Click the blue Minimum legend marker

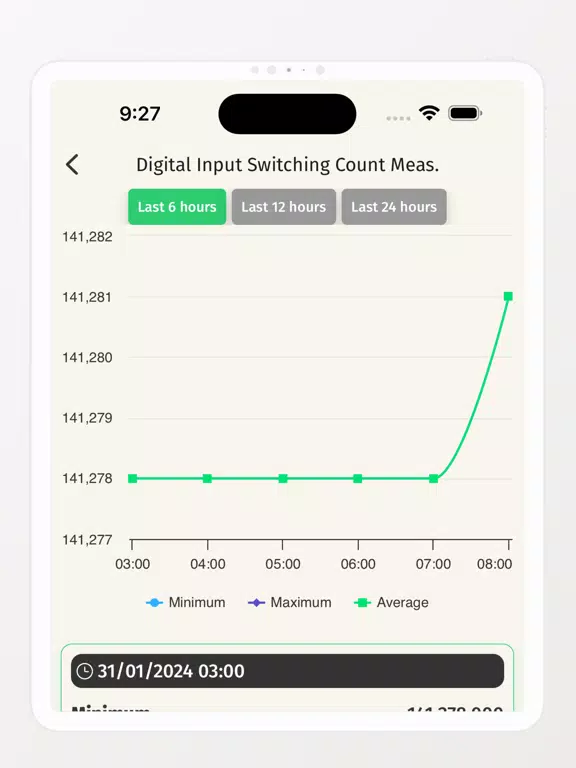click(154, 603)
